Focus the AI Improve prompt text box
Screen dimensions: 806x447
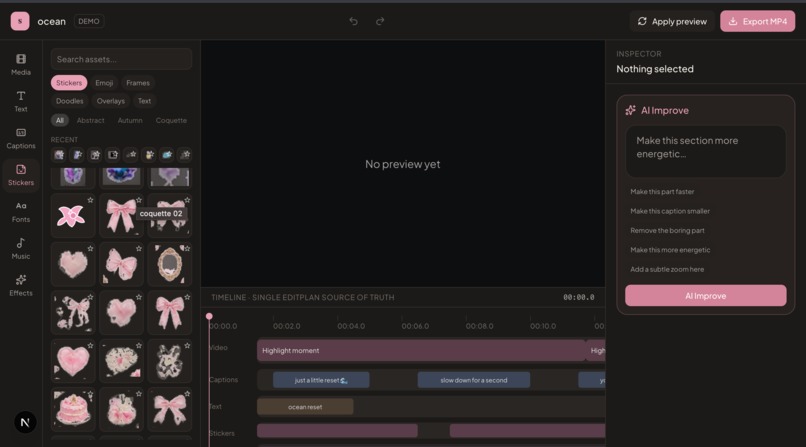[706, 152]
